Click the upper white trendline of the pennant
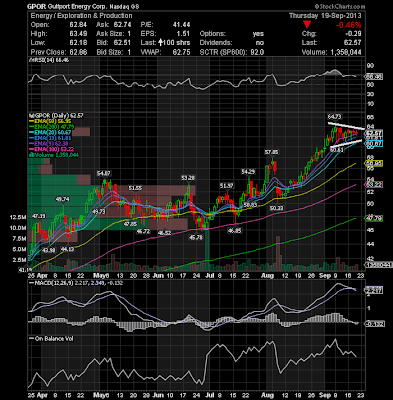The image size is (393, 400). (345, 126)
